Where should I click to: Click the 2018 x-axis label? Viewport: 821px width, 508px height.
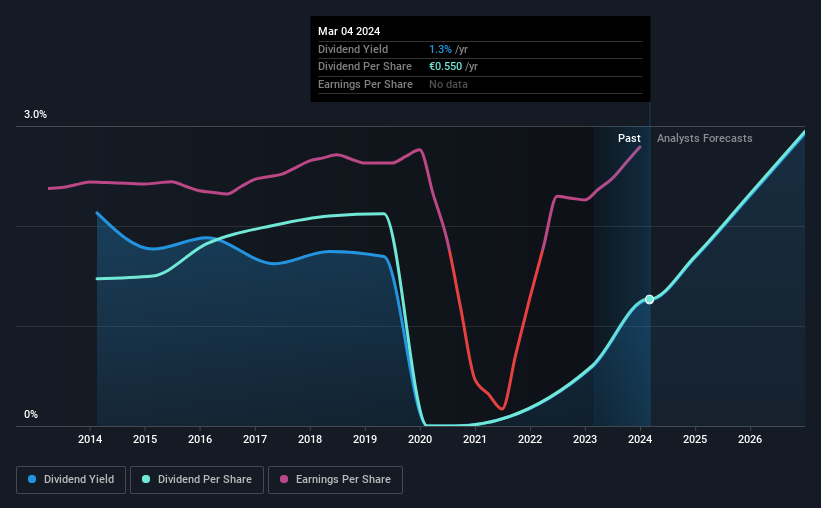pos(310,439)
